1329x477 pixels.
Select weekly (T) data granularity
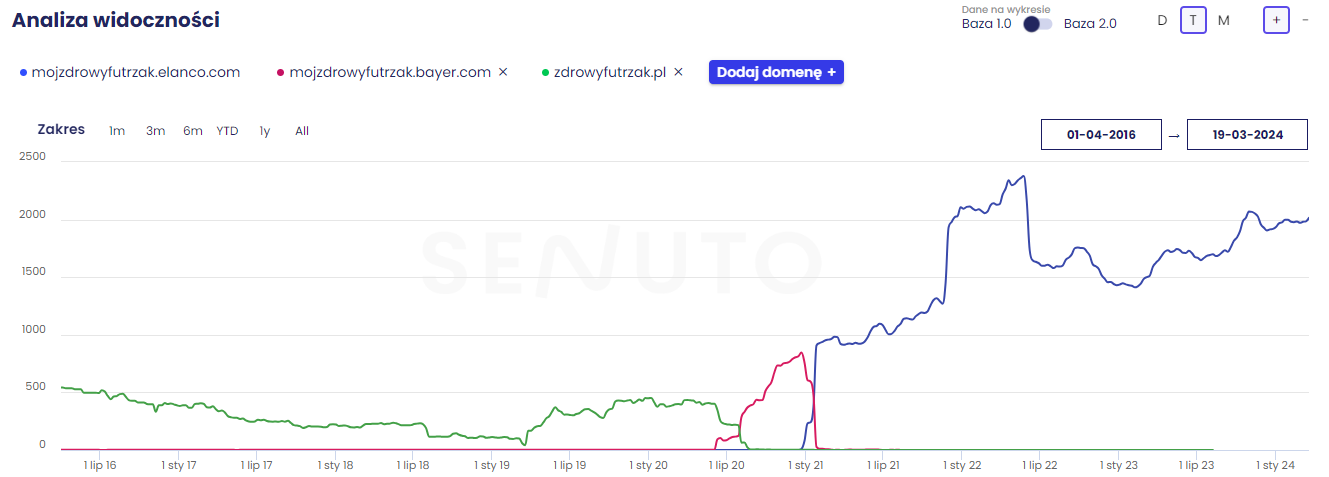(x=1193, y=20)
